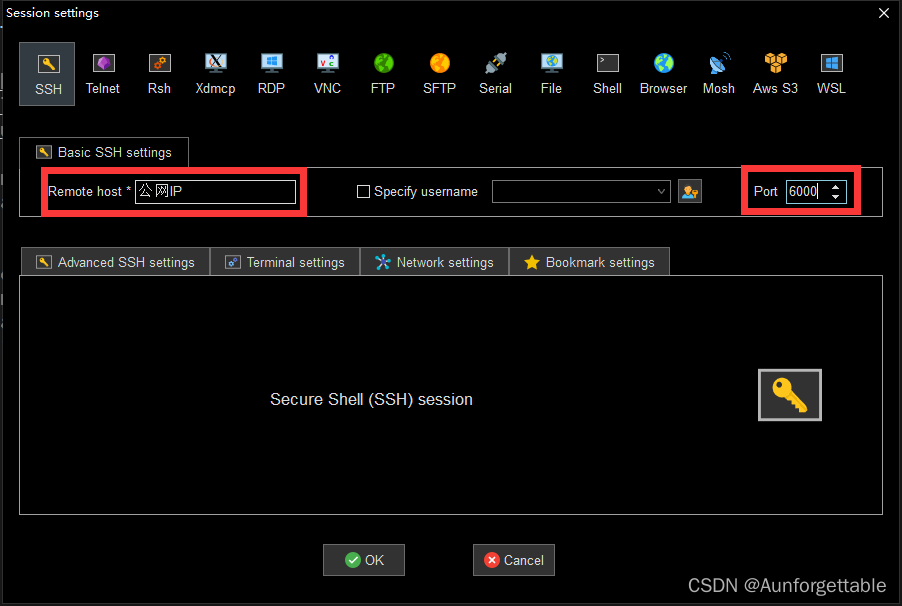Switch to the Bookmark settings tab
Viewport: 902px width, 606px height.
click(590, 262)
